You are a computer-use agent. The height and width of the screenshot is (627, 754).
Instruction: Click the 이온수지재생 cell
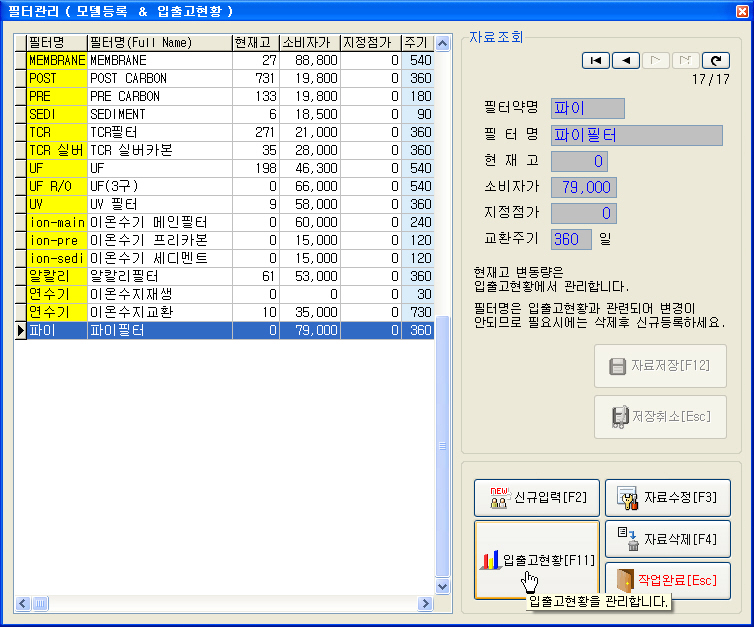click(160, 294)
